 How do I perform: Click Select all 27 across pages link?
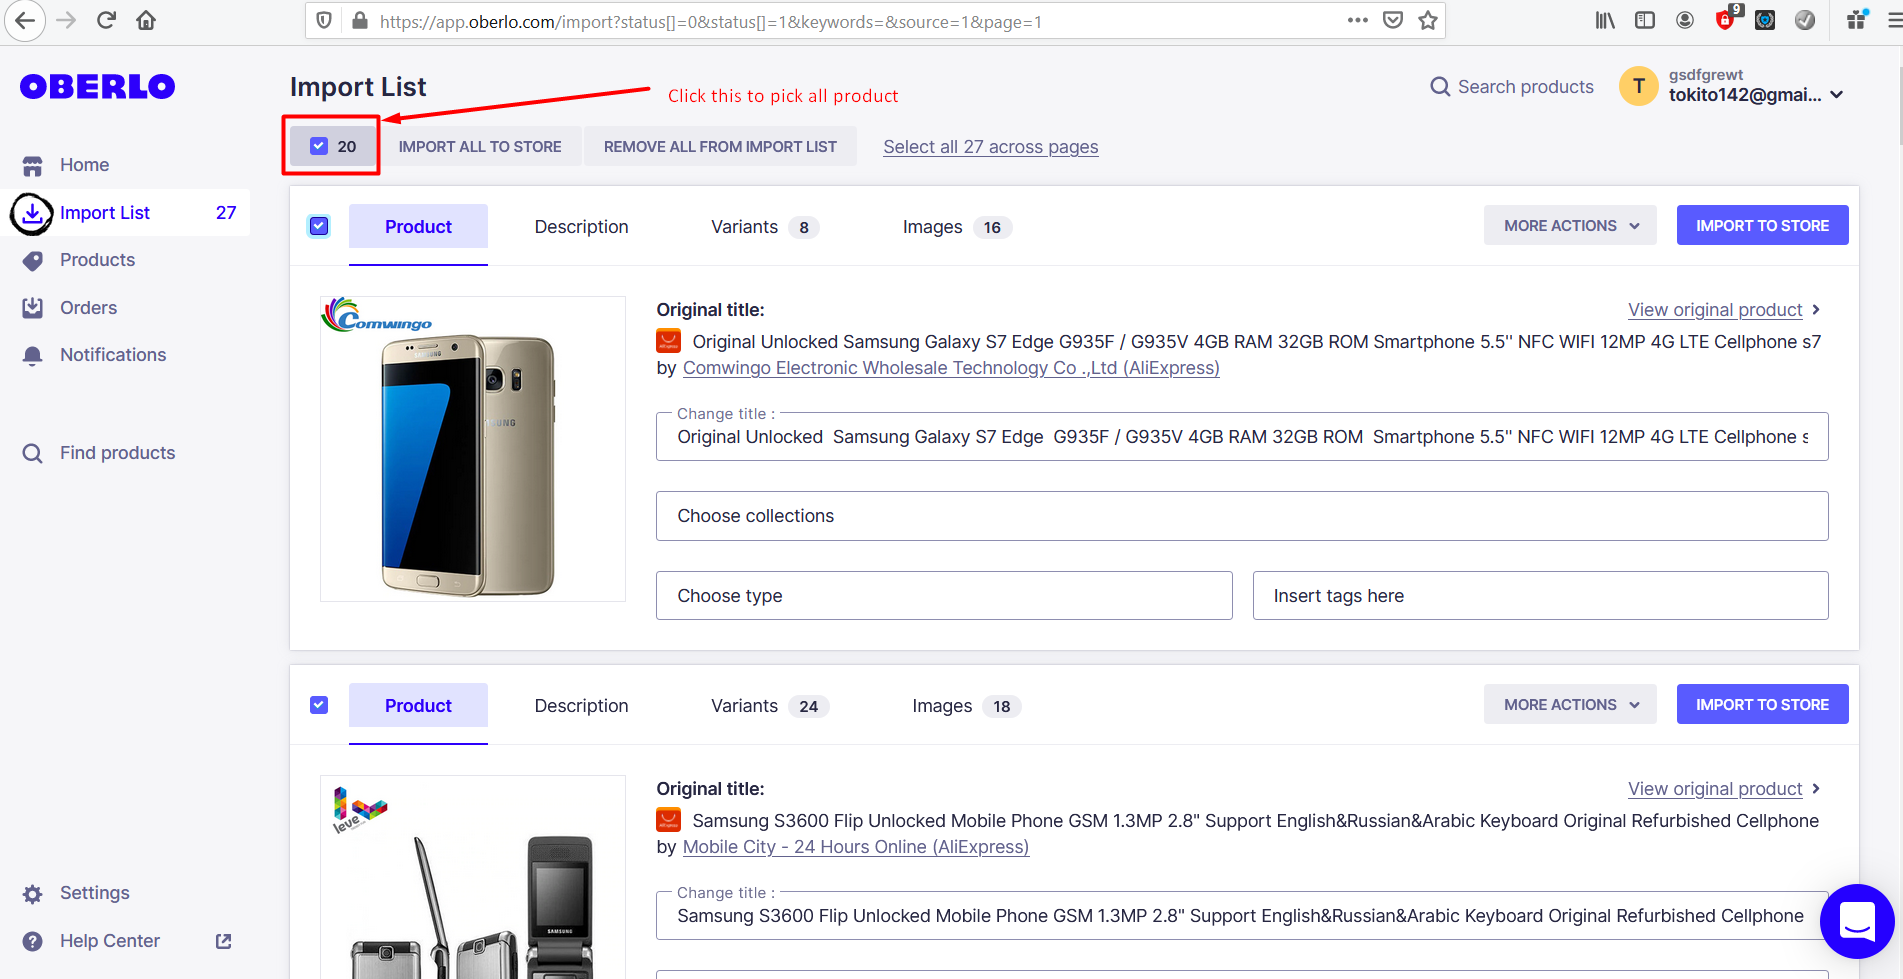990,147
